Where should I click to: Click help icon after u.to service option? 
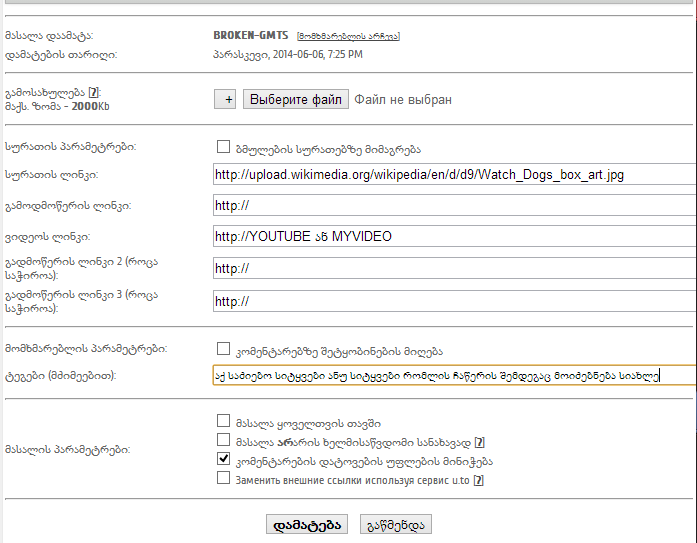(x=478, y=480)
